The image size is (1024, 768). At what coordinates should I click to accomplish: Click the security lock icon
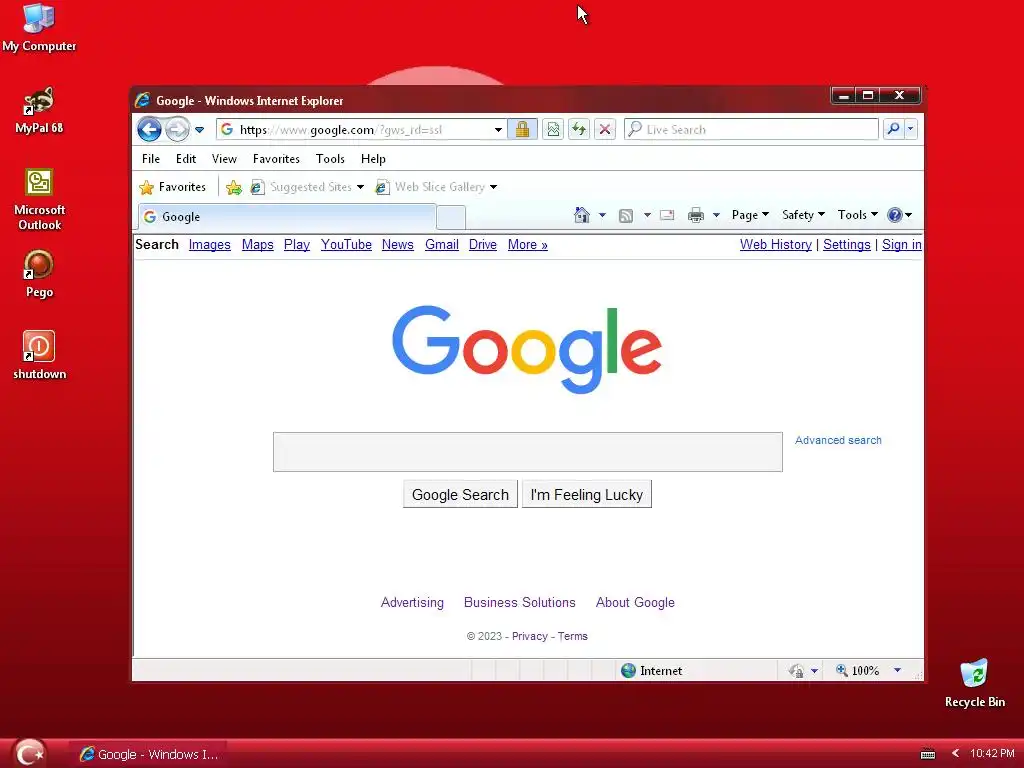click(522, 129)
